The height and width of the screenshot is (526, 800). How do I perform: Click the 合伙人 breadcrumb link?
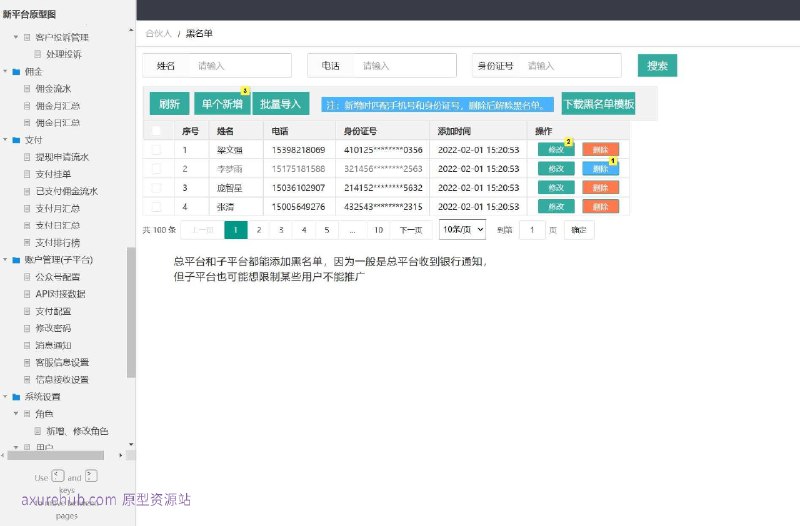(x=158, y=34)
